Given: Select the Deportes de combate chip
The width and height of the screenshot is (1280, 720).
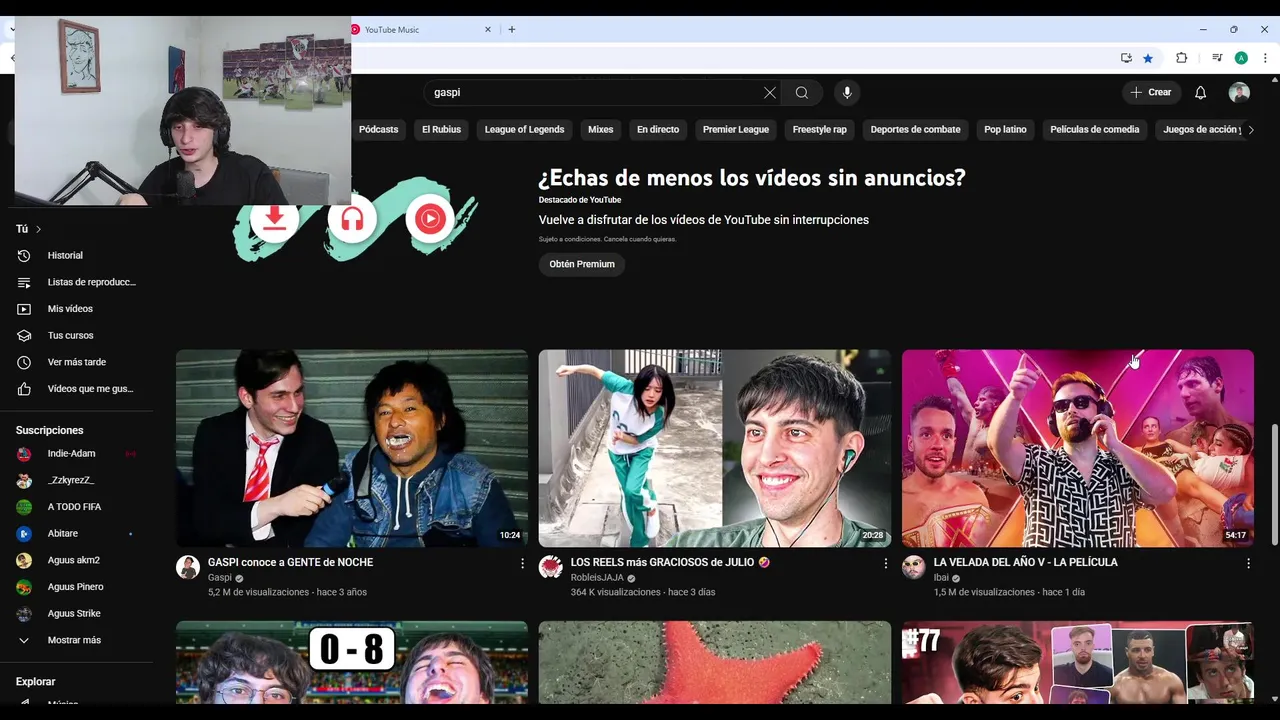Looking at the screenshot, I should click(x=915, y=129).
